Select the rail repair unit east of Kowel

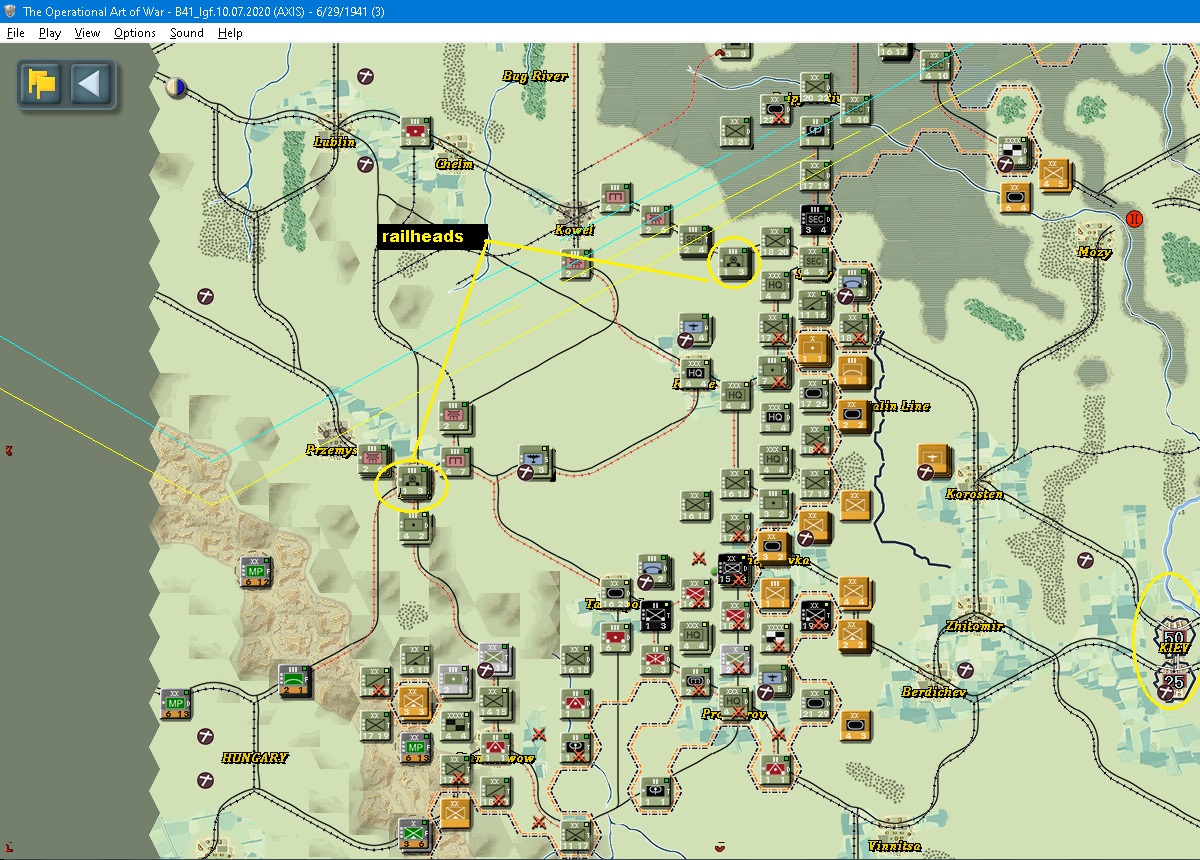click(734, 262)
